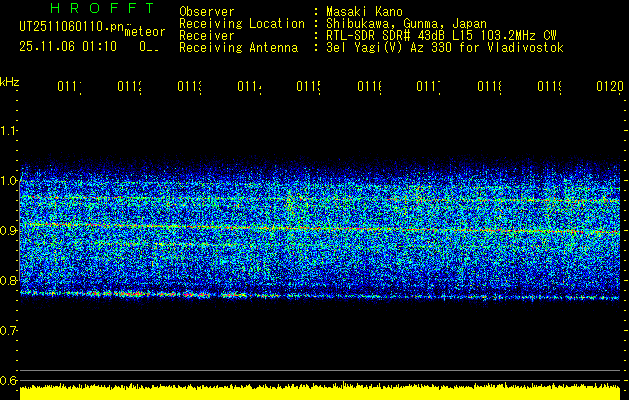Image resolution: width=629 pixels, height=400 pixels.
Task: Click the word meteor label
Action: [144, 32]
